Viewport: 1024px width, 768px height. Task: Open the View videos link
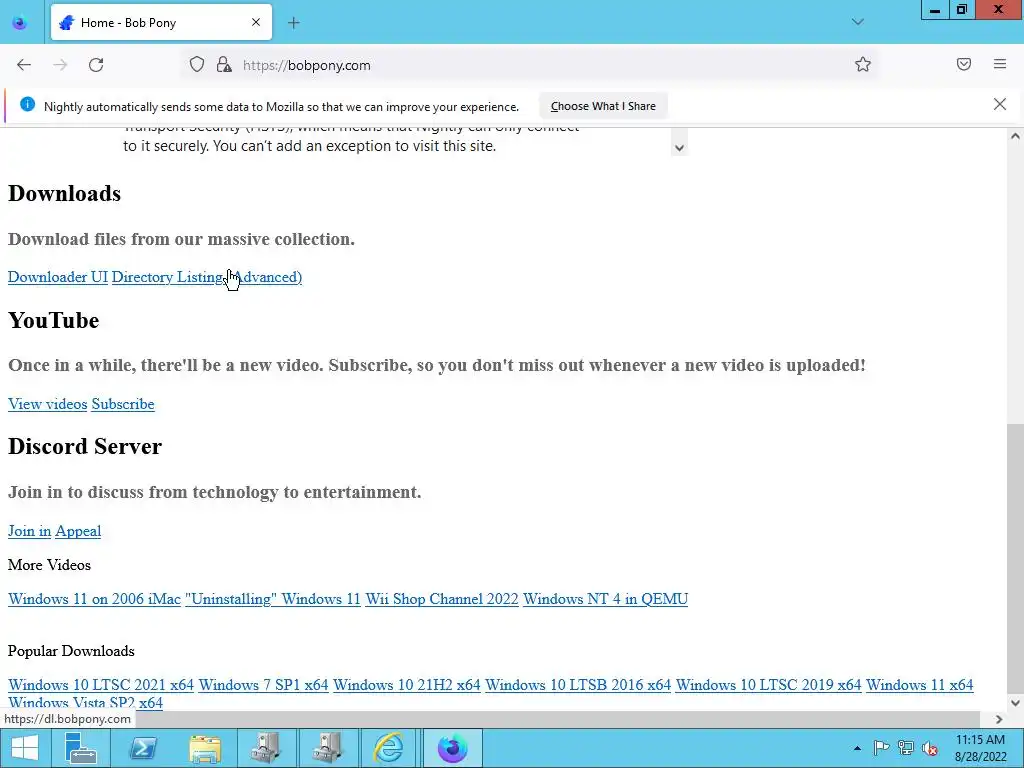48,404
